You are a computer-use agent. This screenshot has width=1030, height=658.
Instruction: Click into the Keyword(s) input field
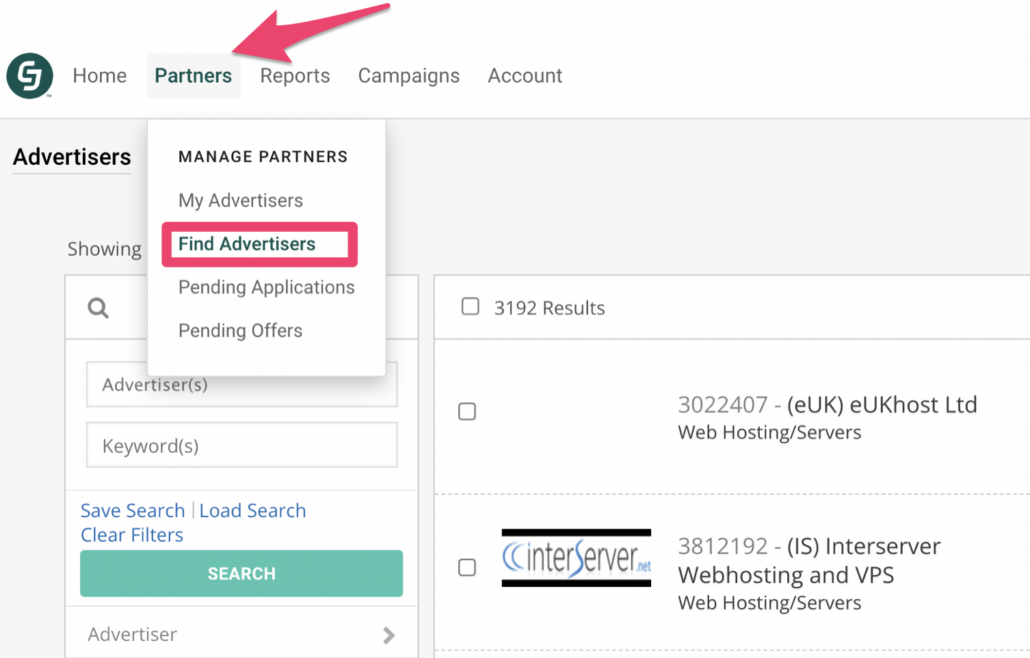click(242, 446)
